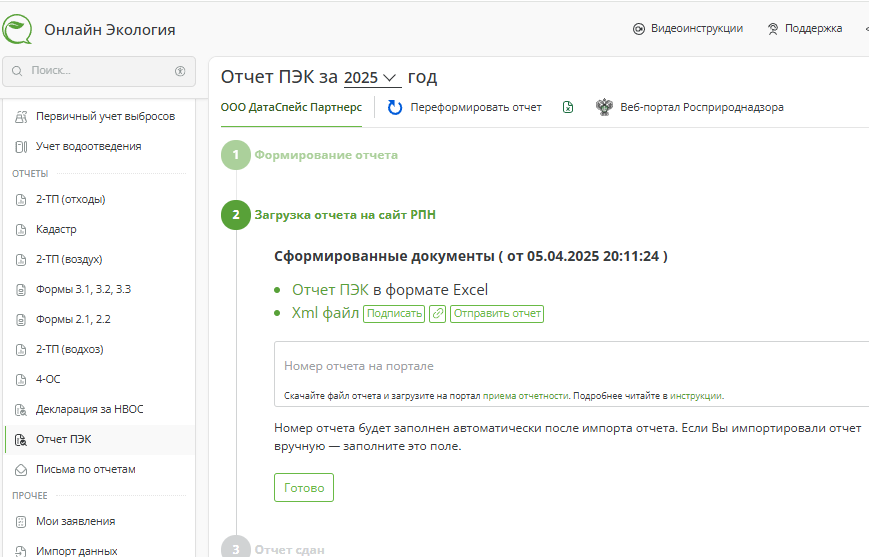
Task: Click the icon at right of search box
Action: [x=180, y=71]
